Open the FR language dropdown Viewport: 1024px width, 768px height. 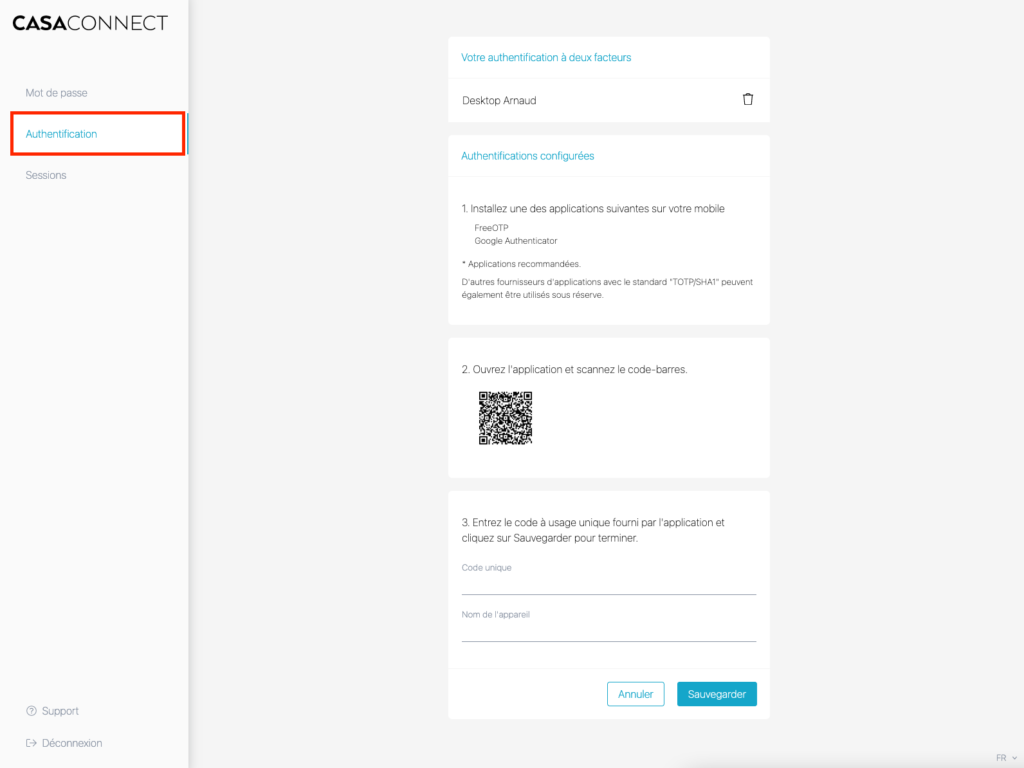pyautogui.click(x=1000, y=758)
